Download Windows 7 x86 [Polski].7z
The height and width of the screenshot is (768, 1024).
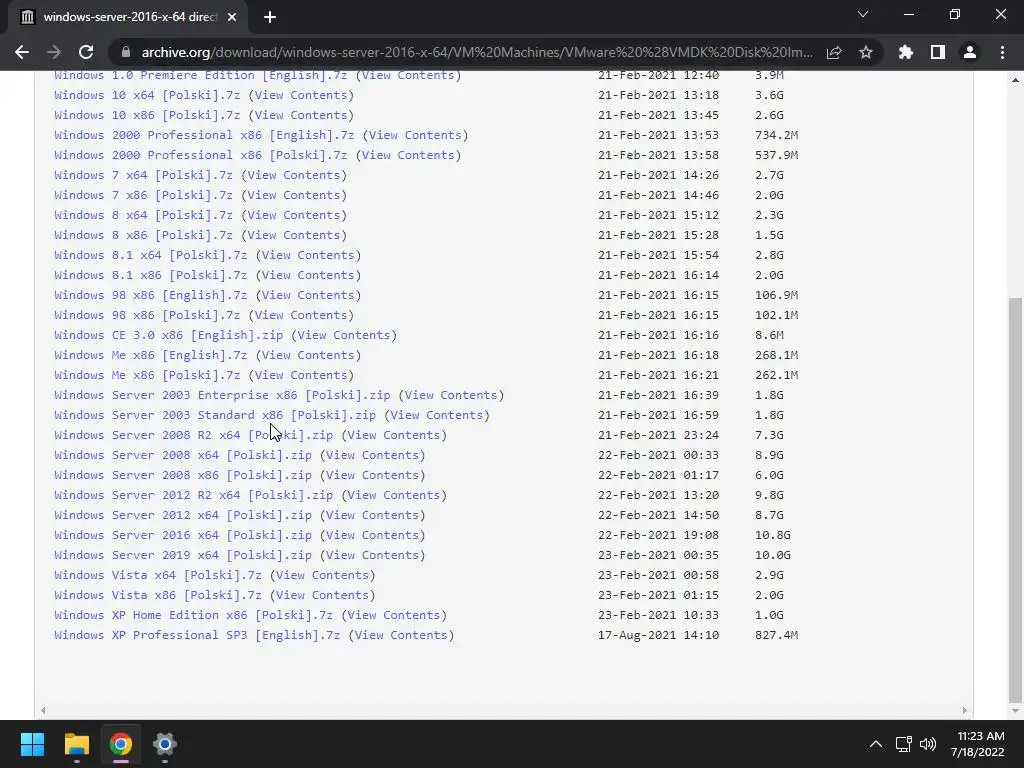tap(144, 195)
